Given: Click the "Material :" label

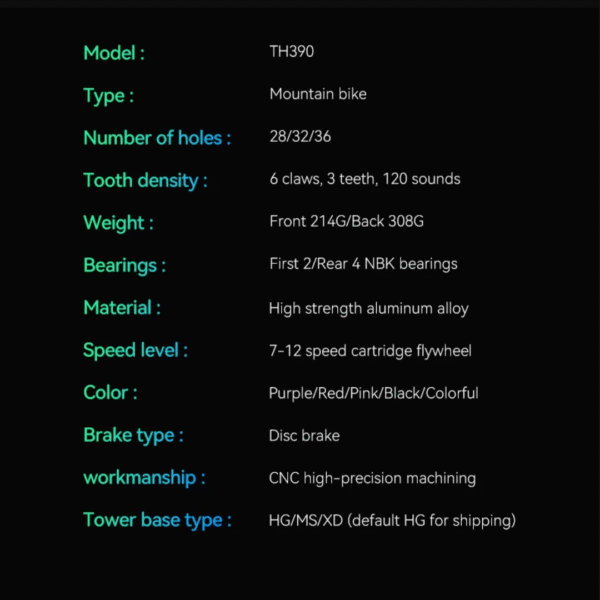Looking at the screenshot, I should [122, 308].
